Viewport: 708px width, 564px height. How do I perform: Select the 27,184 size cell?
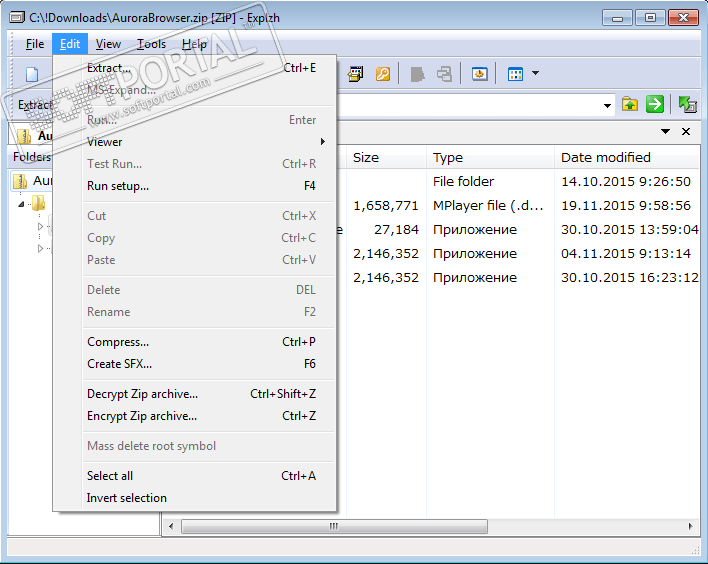[x=396, y=230]
